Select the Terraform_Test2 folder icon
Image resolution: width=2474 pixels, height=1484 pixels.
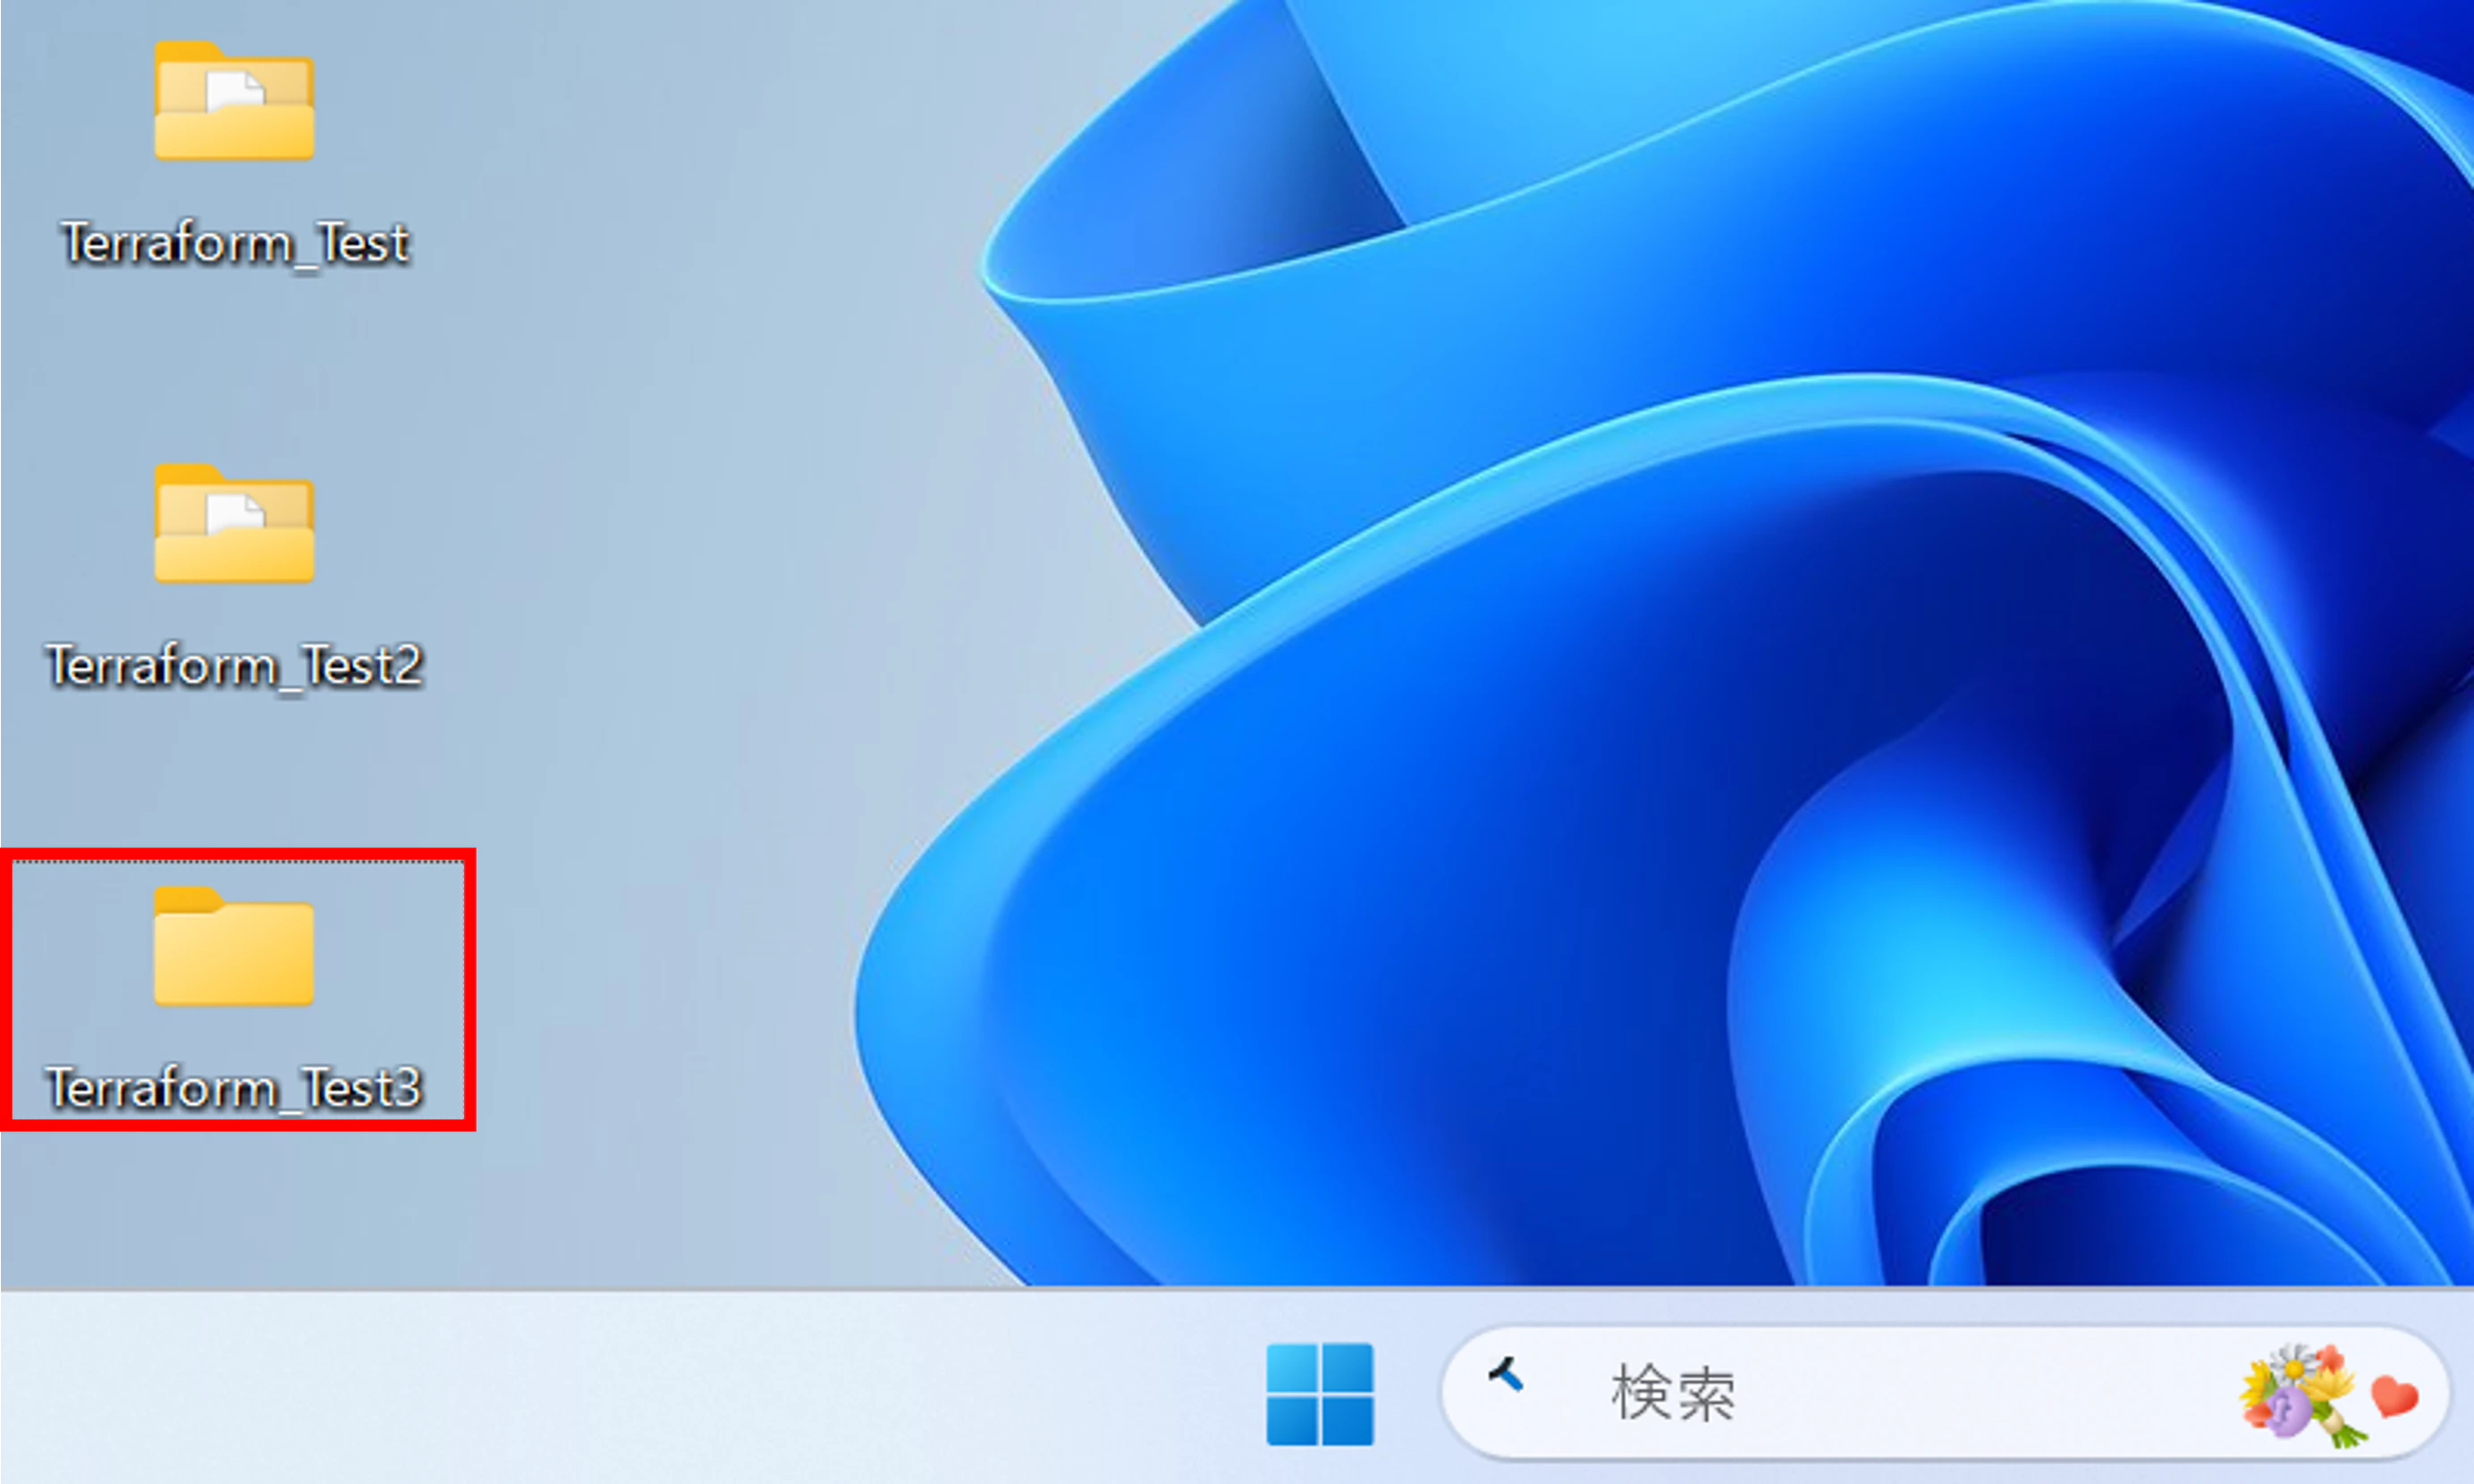pyautogui.click(x=234, y=523)
